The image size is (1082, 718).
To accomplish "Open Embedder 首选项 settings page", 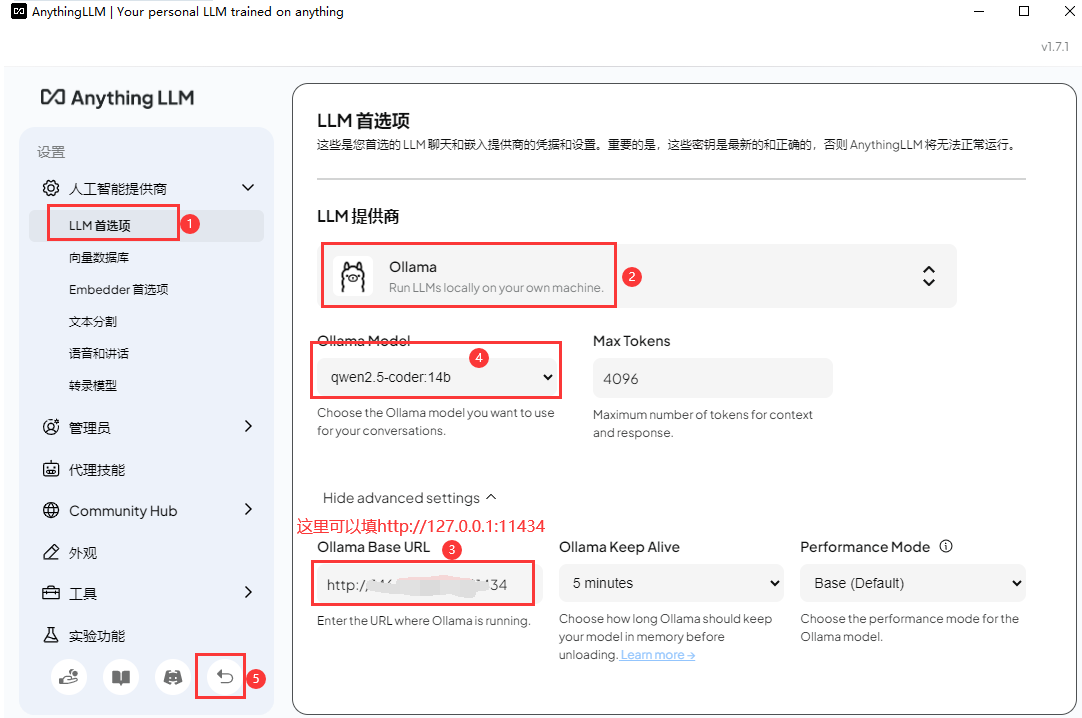I will pyautogui.click(x=119, y=289).
